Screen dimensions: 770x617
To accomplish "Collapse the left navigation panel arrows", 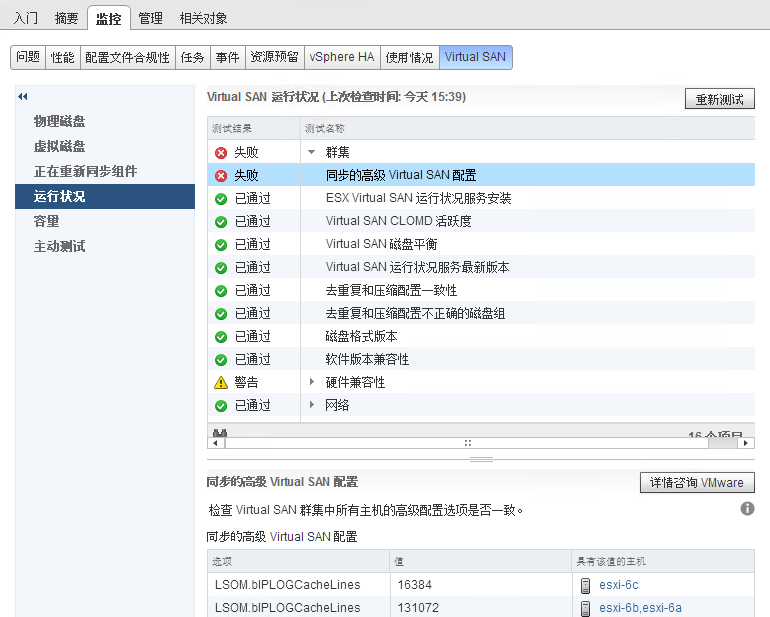I will coord(23,96).
